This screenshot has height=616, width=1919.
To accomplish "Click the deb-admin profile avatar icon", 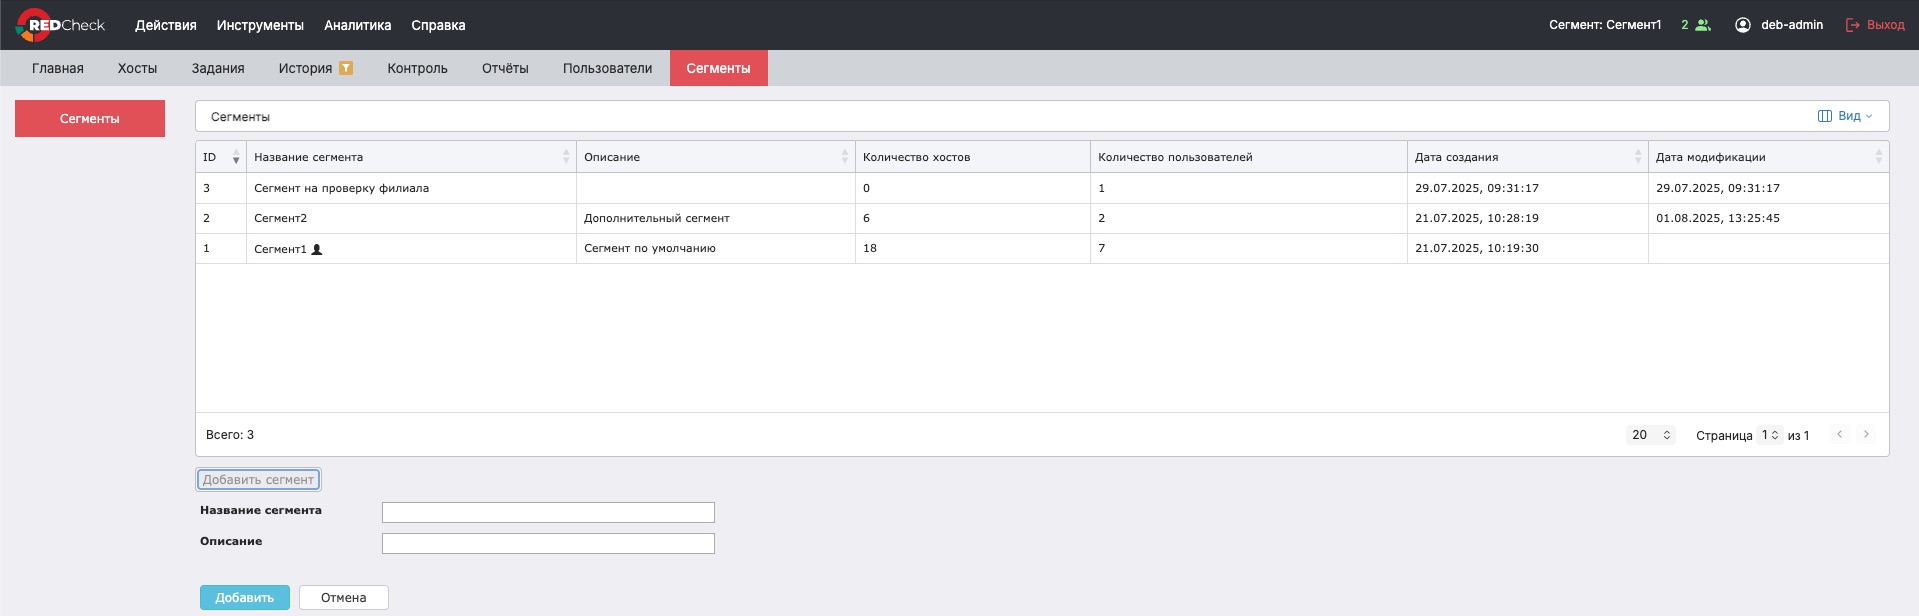I will [x=1743, y=25].
